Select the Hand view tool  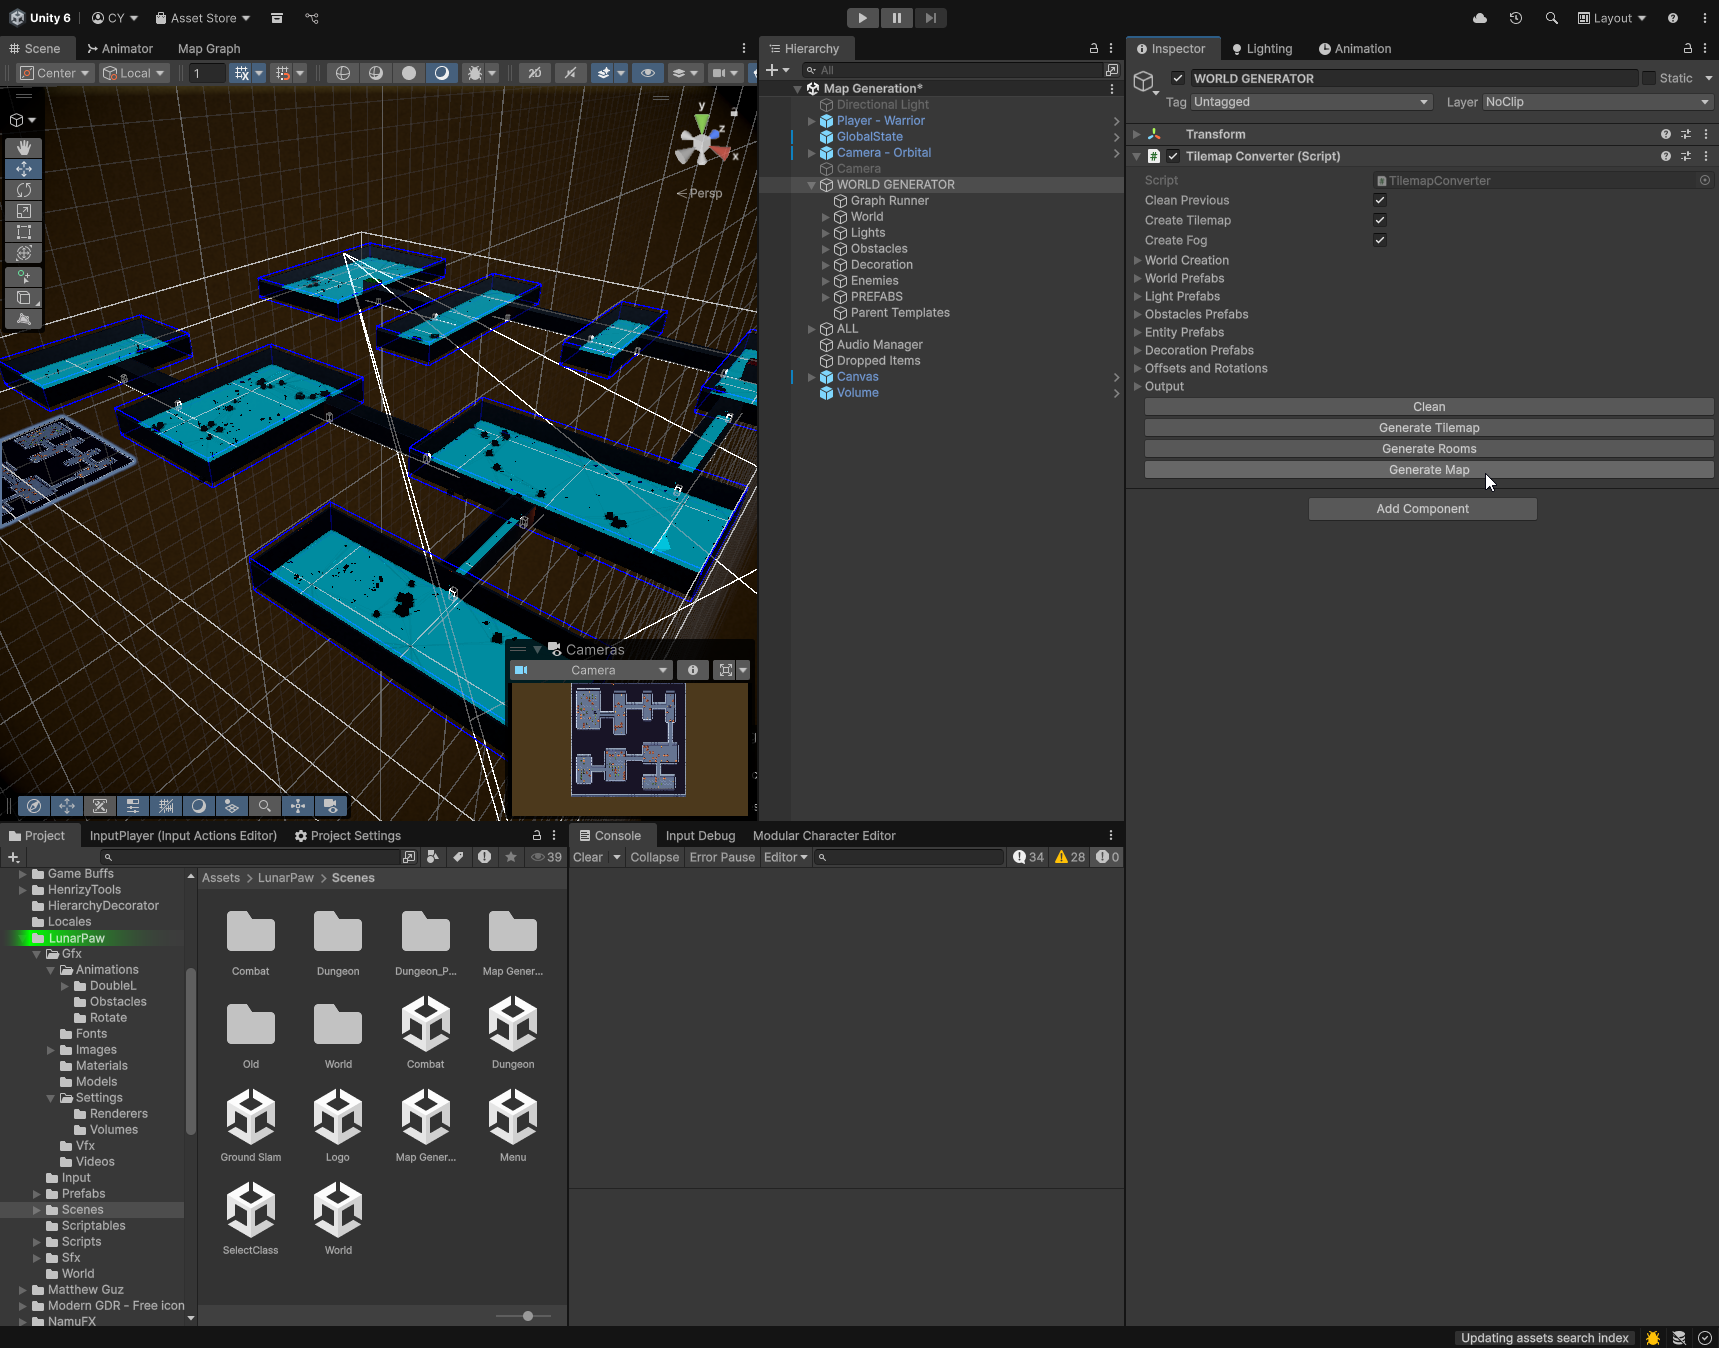(x=24, y=148)
